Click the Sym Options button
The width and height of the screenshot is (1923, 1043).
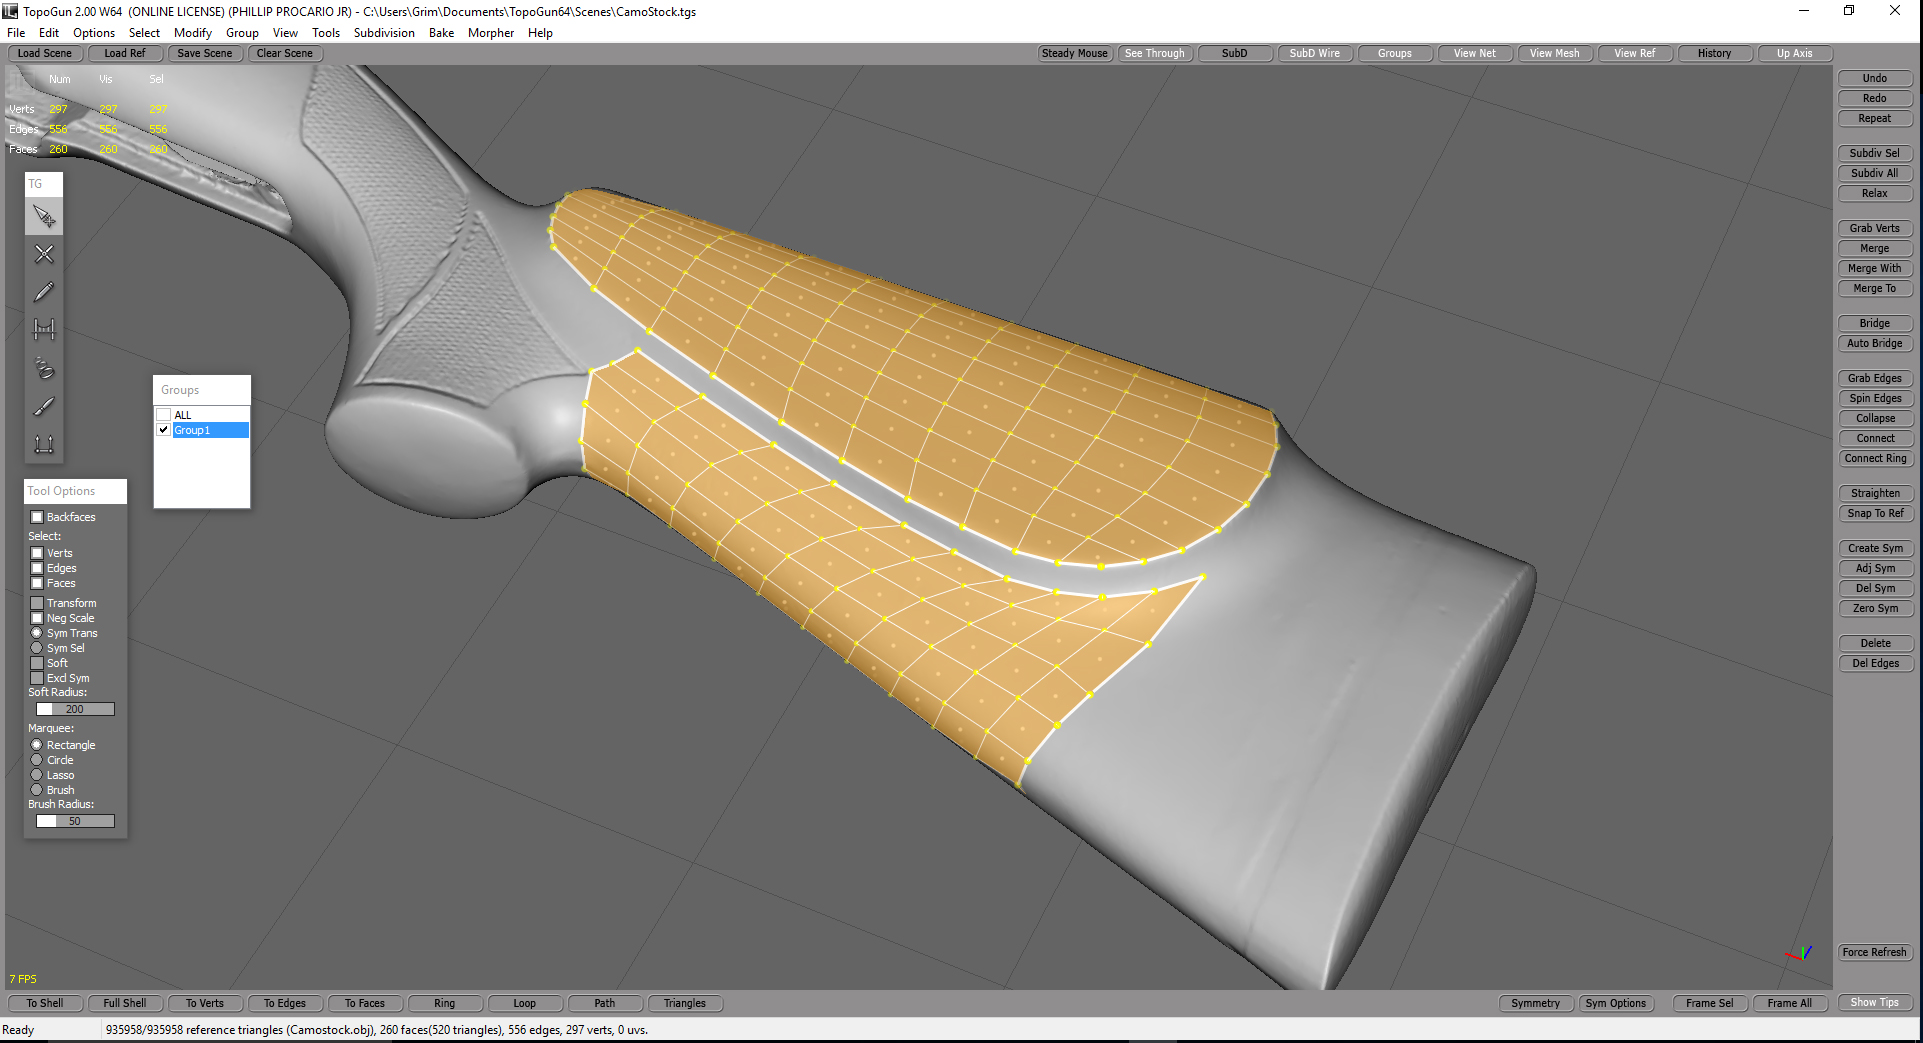coord(1615,1003)
